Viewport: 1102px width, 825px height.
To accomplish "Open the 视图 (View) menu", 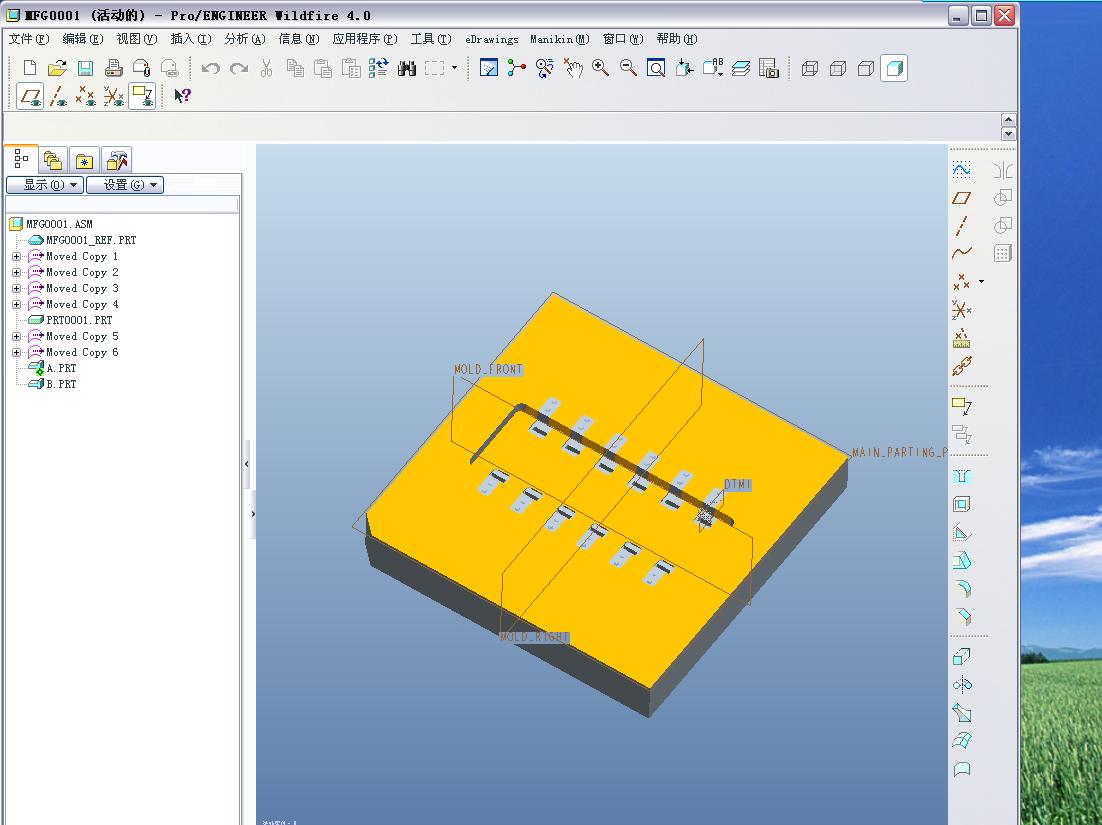I will (x=136, y=39).
